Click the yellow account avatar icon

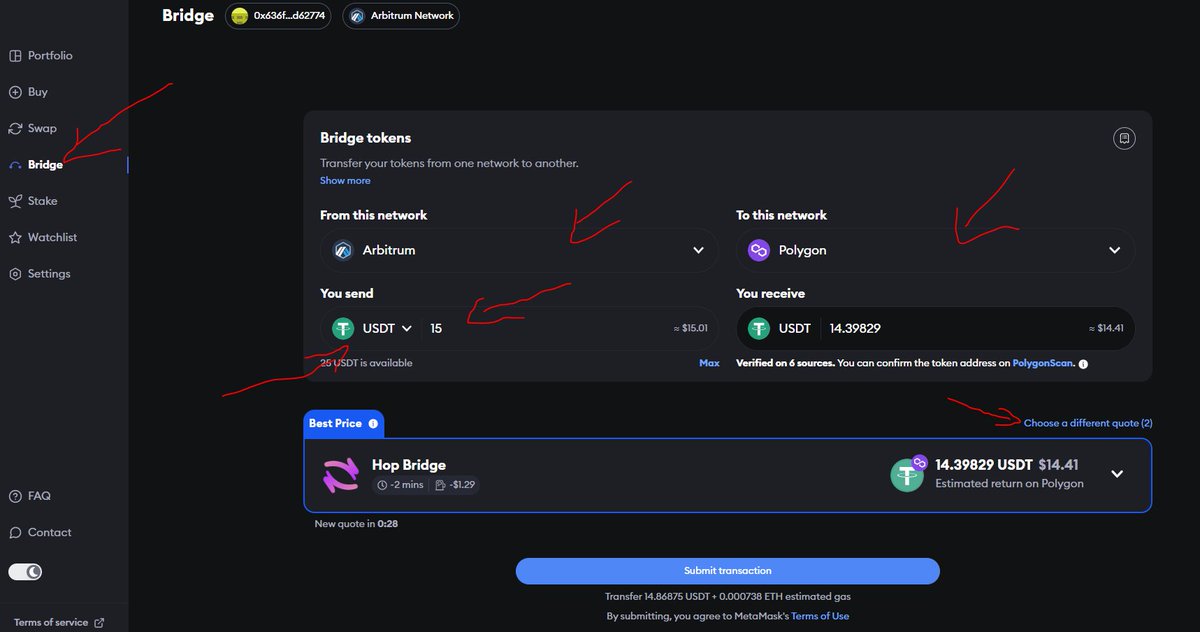click(239, 15)
